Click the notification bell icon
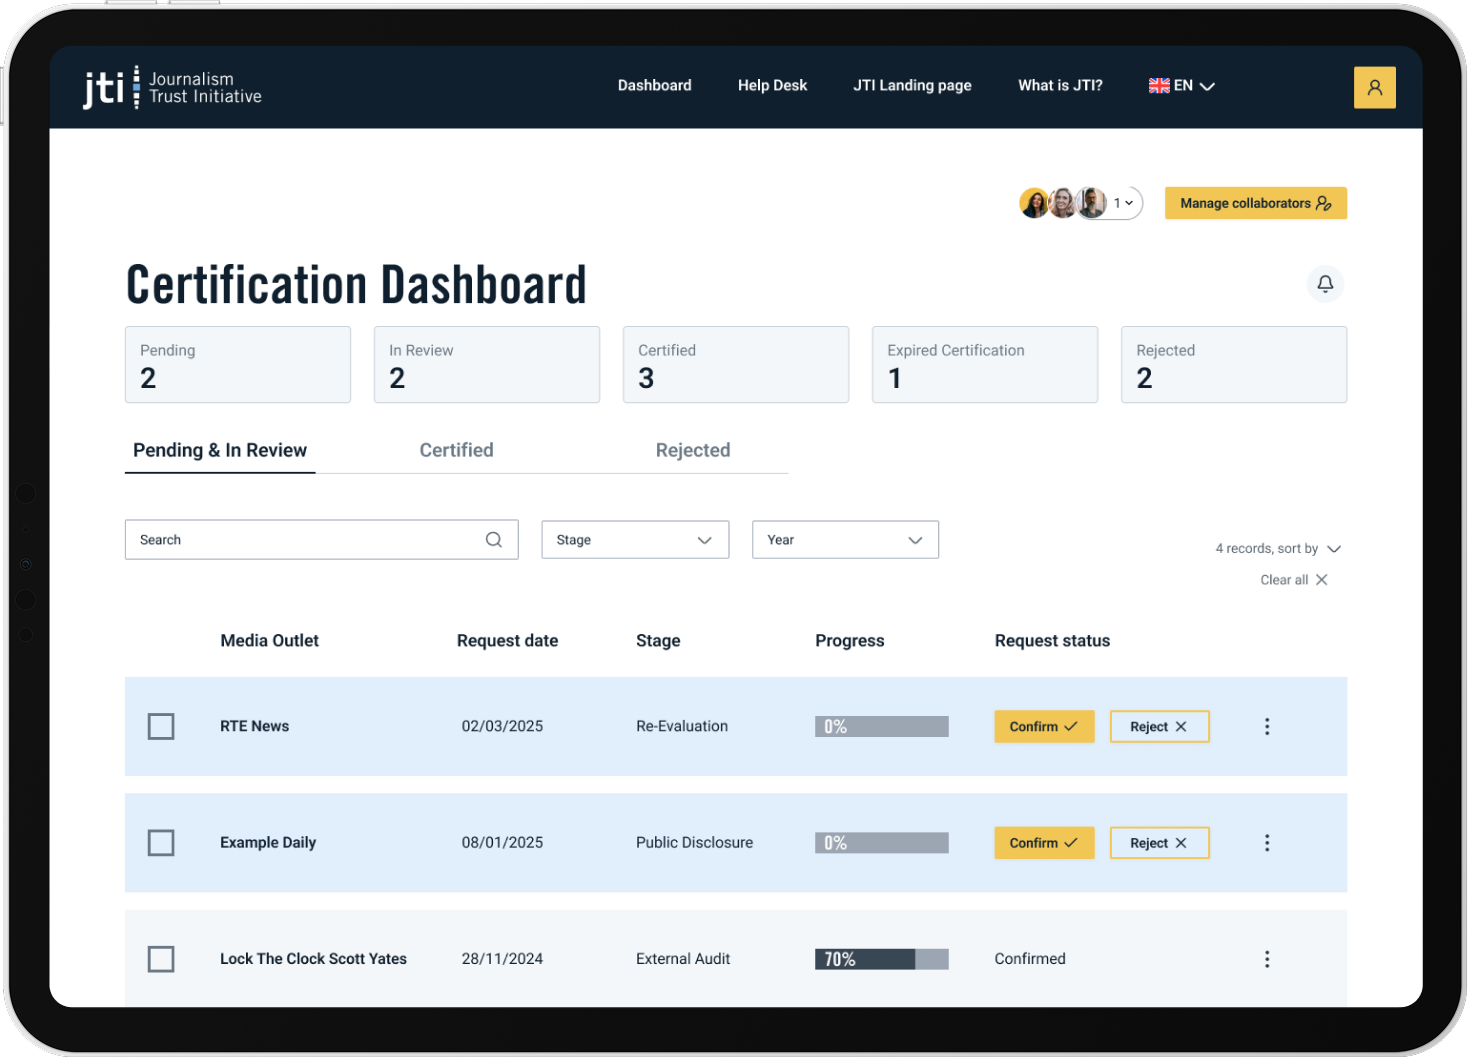This screenshot has height=1058, width=1468. [1325, 284]
